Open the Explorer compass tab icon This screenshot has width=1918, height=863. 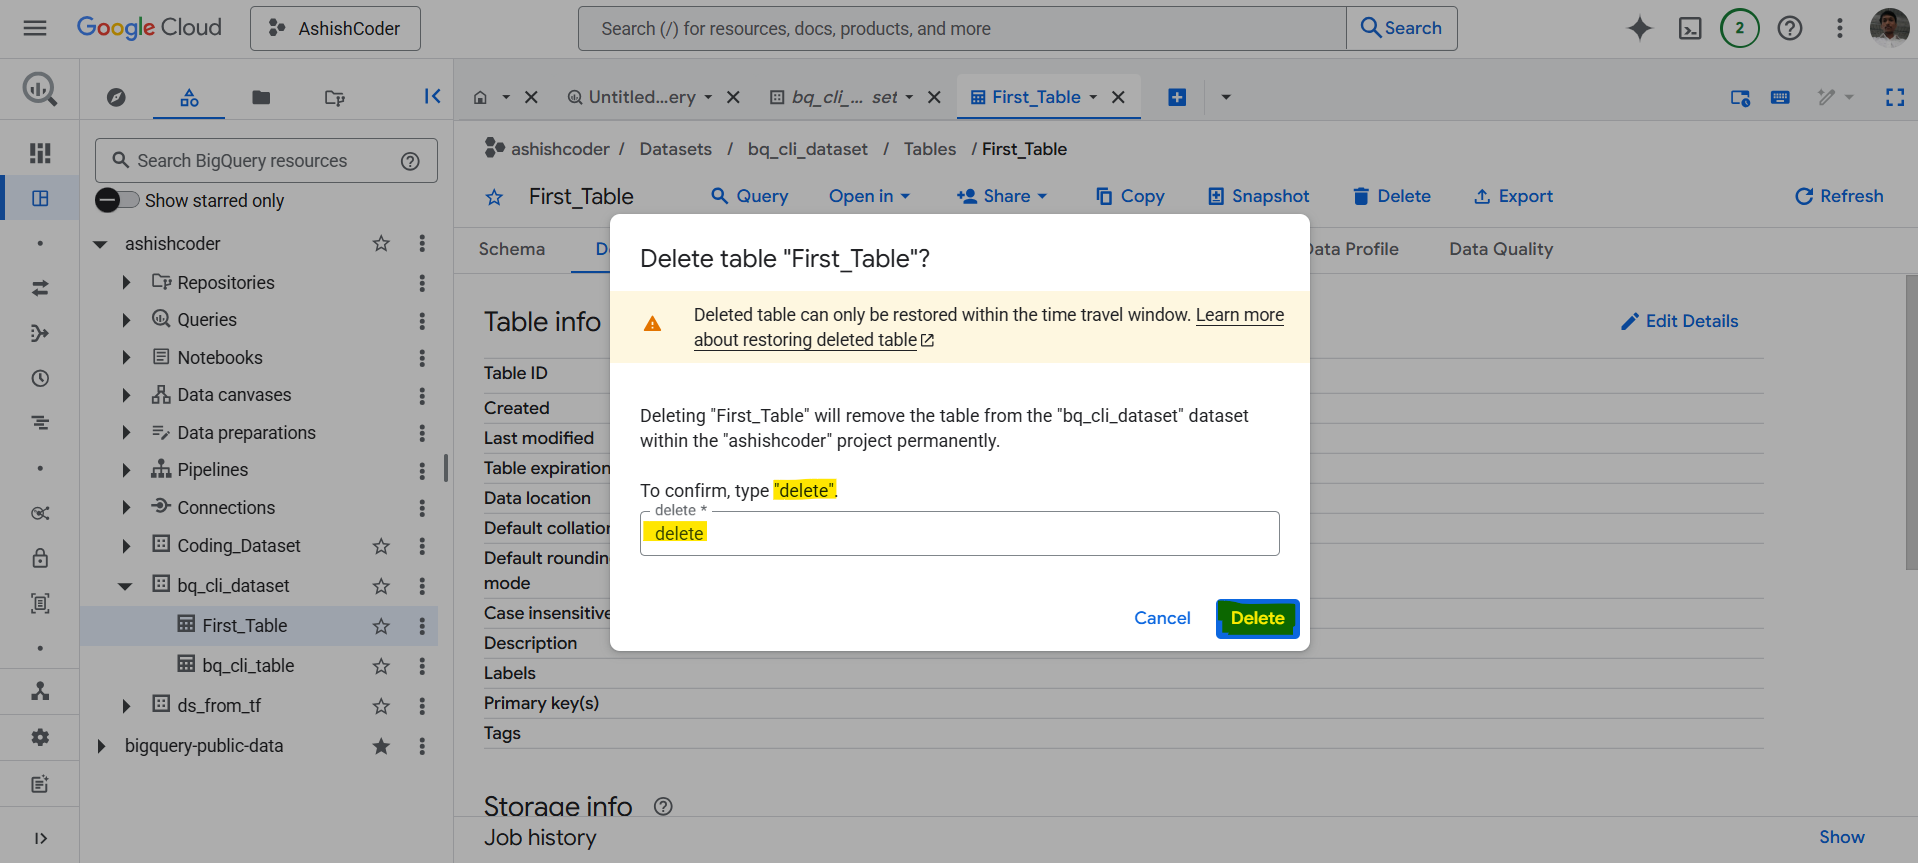coord(116,97)
